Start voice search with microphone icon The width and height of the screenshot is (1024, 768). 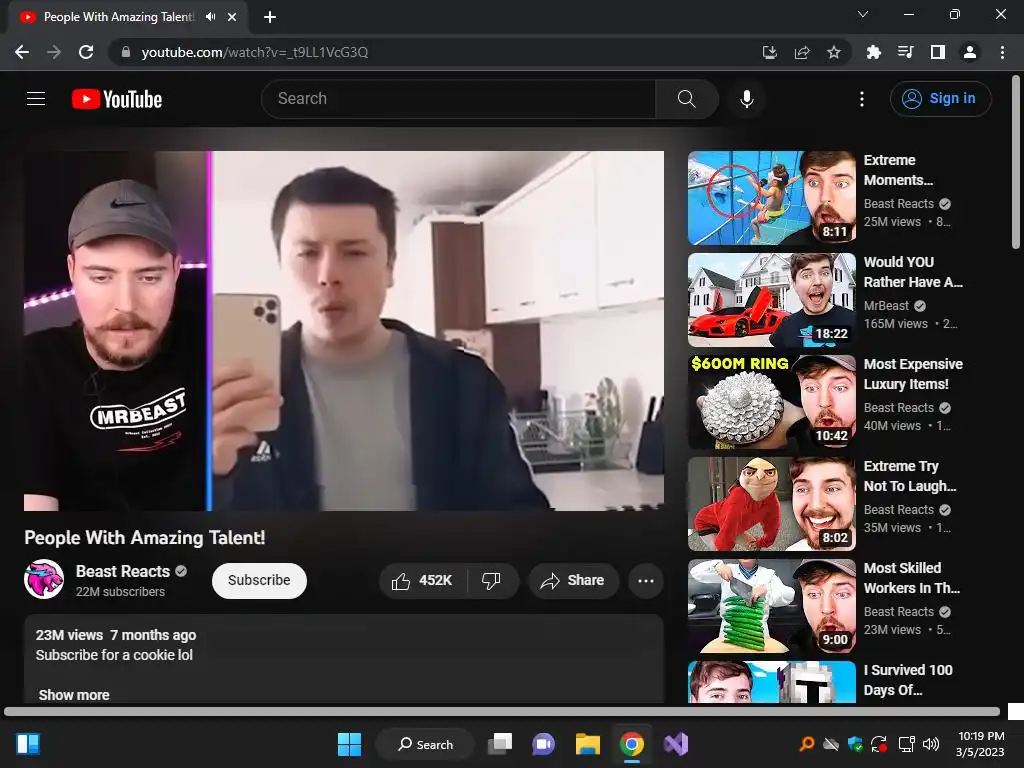tap(746, 99)
